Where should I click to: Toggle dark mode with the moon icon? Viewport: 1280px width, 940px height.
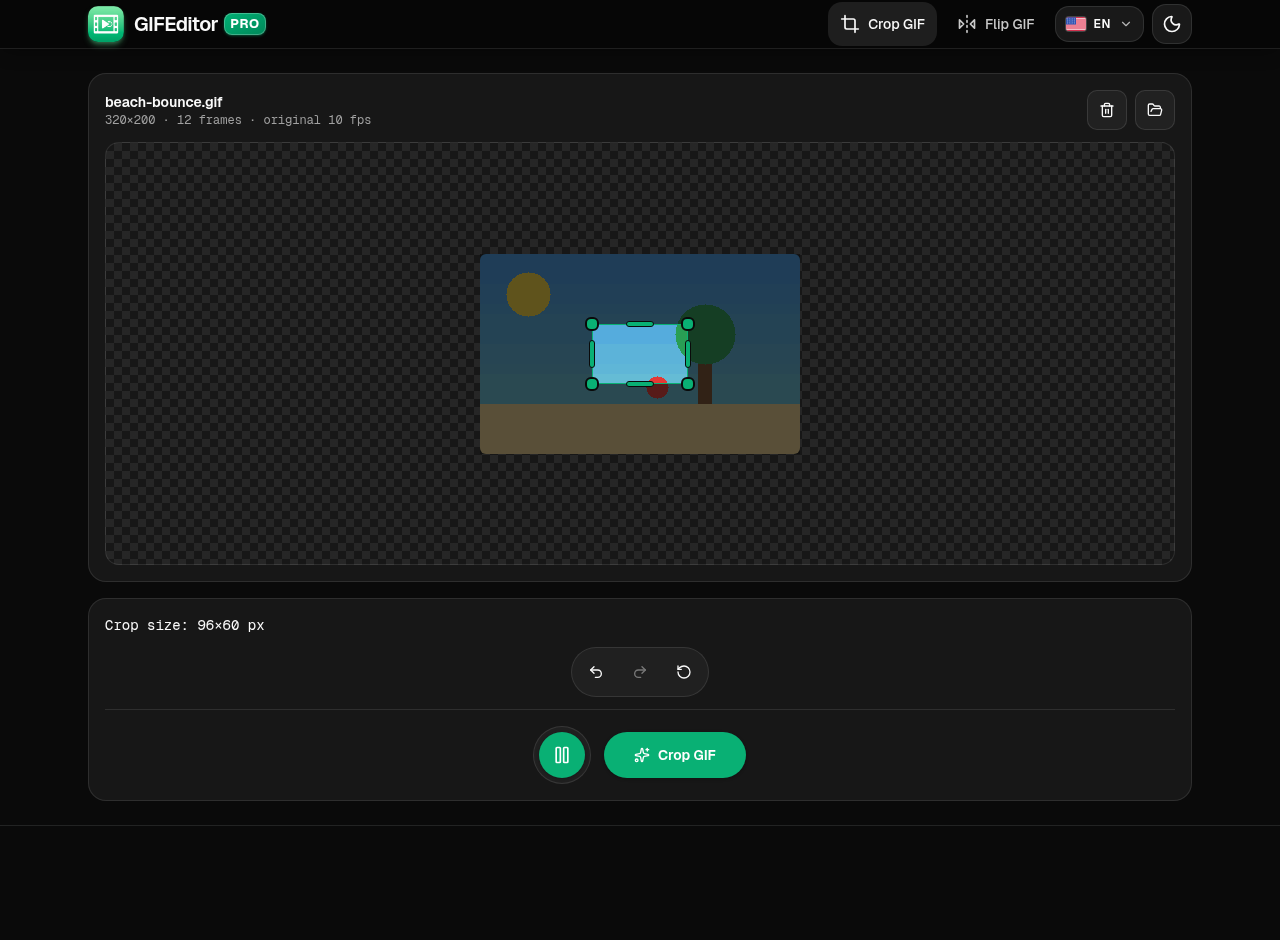pos(1172,24)
